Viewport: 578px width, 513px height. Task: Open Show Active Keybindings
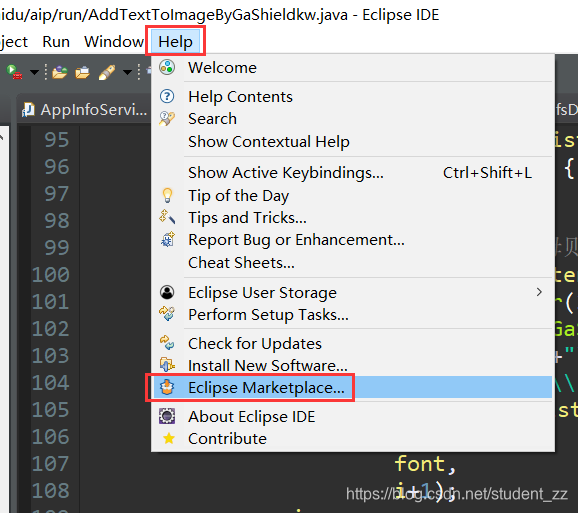[352, 173]
